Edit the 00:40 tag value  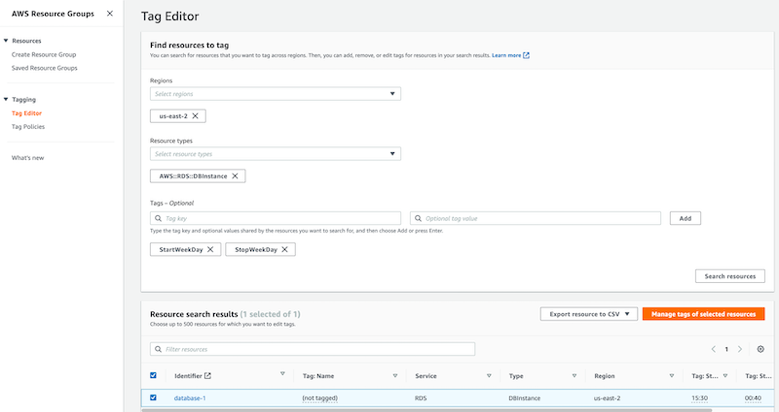(x=753, y=398)
